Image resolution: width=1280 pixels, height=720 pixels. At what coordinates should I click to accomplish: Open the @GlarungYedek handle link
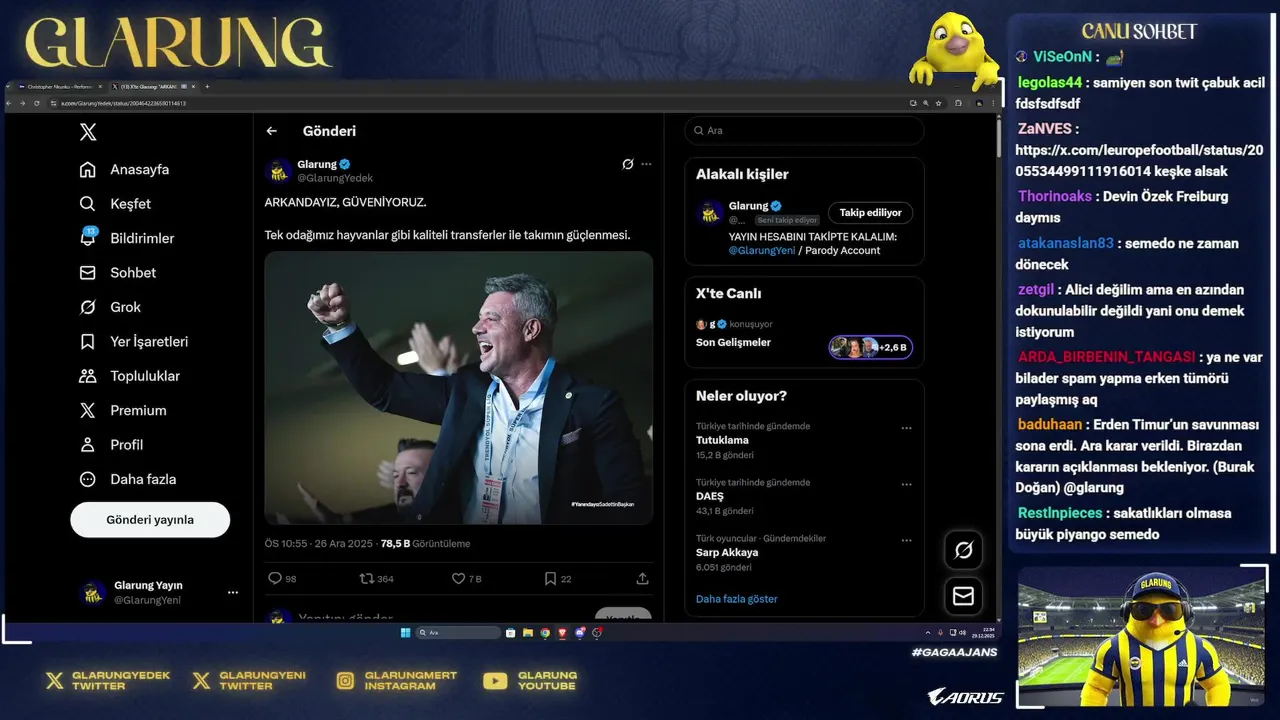coord(335,178)
